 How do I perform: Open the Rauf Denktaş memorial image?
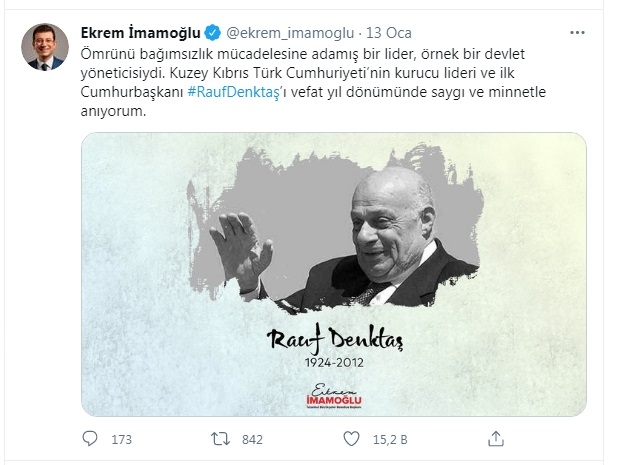click(334, 274)
